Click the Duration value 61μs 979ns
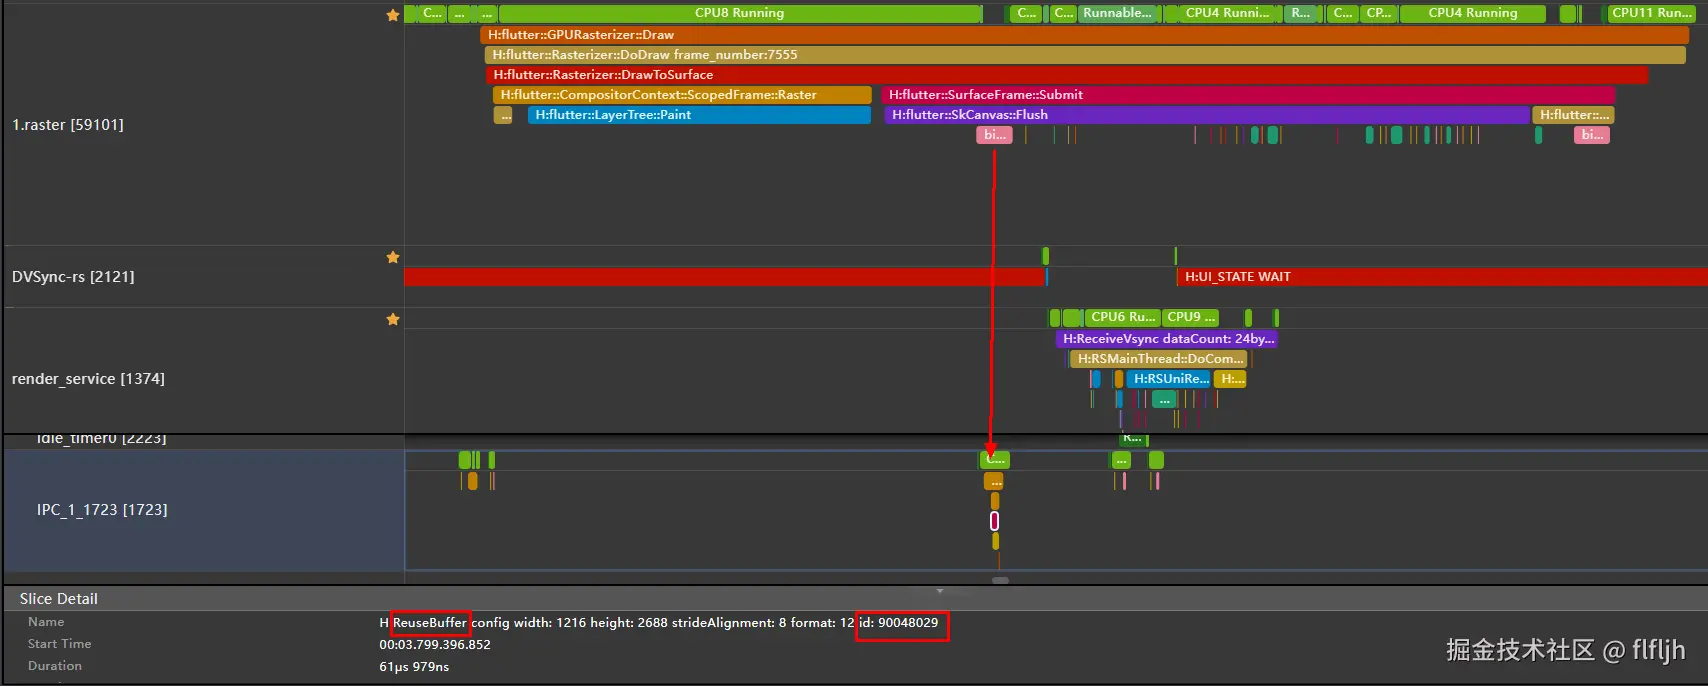Viewport: 1708px width, 686px height. click(414, 667)
